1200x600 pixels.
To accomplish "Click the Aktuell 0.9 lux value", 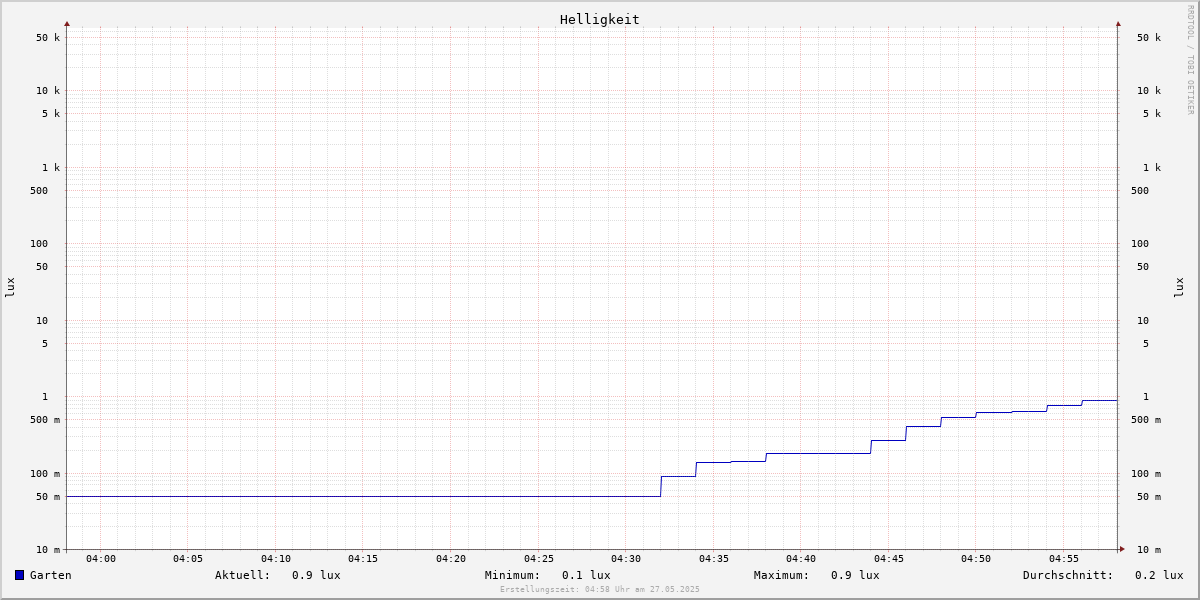I will (316, 575).
